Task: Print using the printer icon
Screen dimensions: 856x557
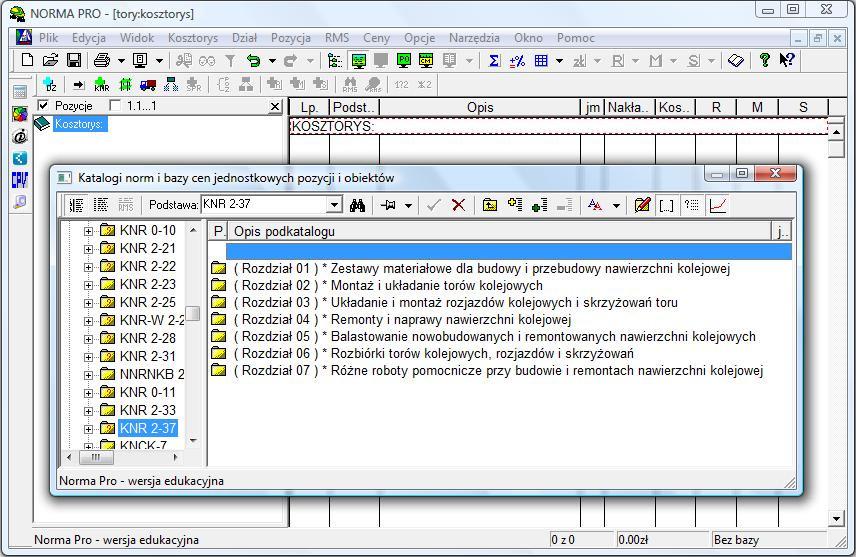Action: pos(102,60)
